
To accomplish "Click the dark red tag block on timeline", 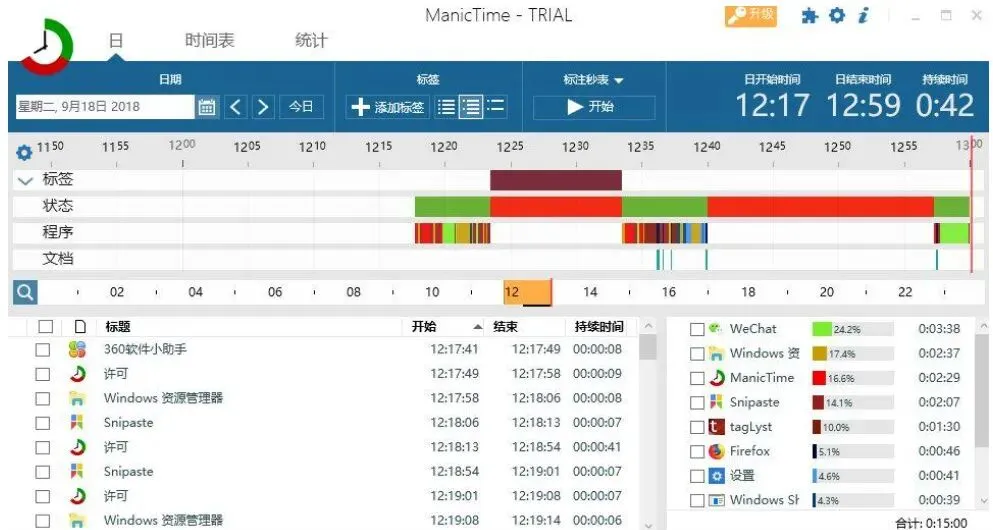I will coord(555,180).
